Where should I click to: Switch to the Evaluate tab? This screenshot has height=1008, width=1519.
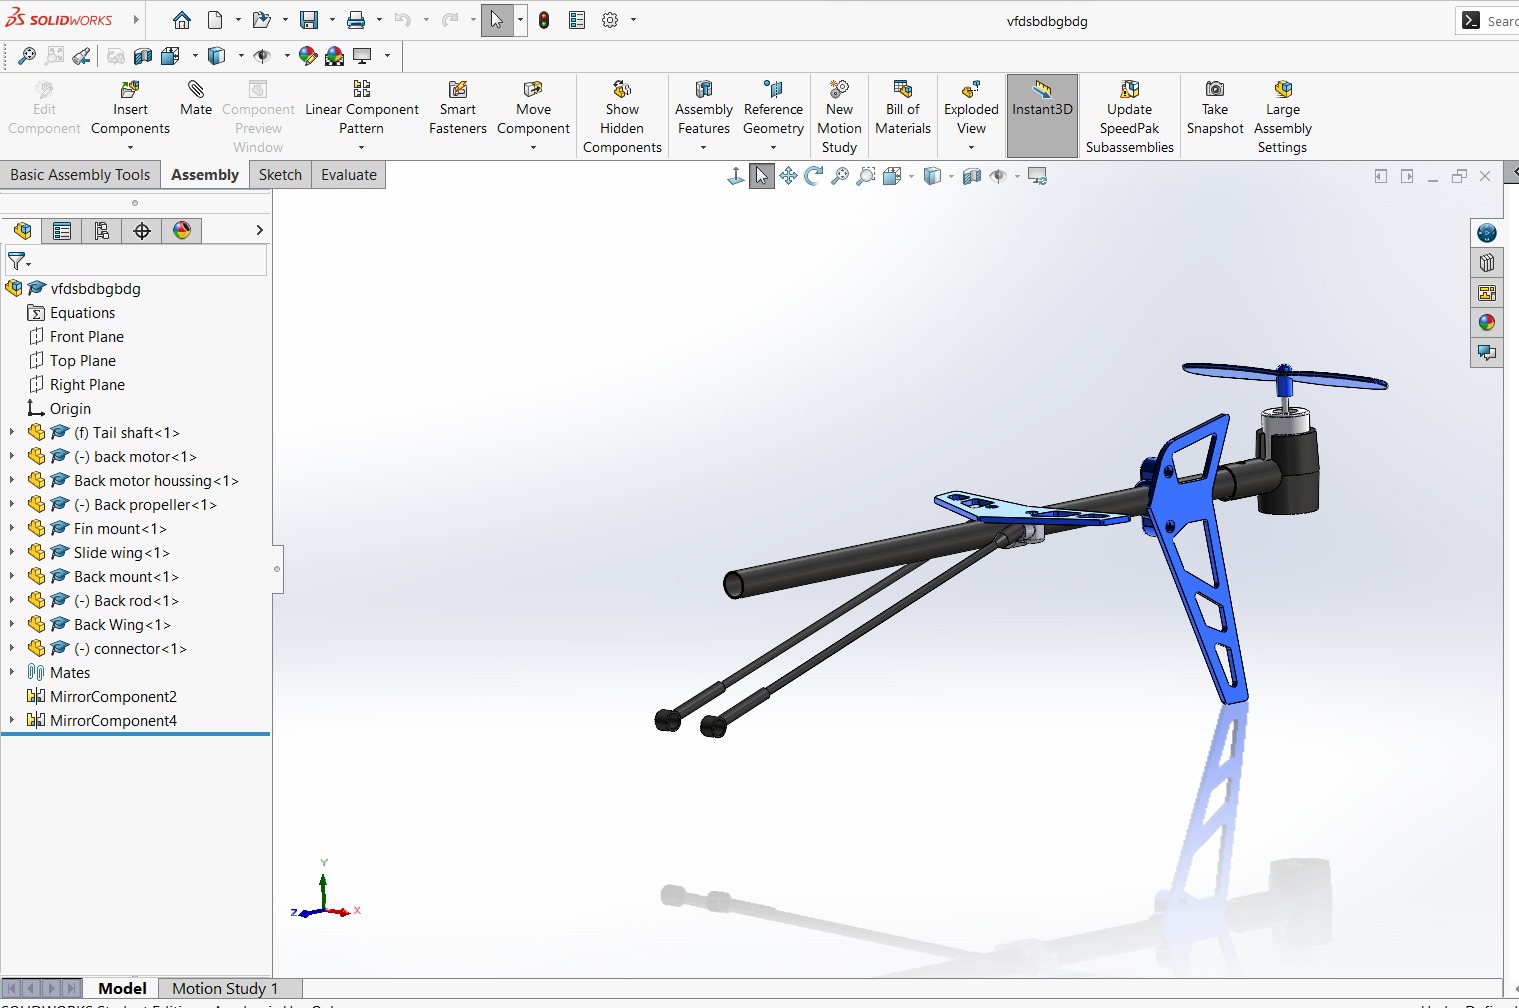click(348, 175)
